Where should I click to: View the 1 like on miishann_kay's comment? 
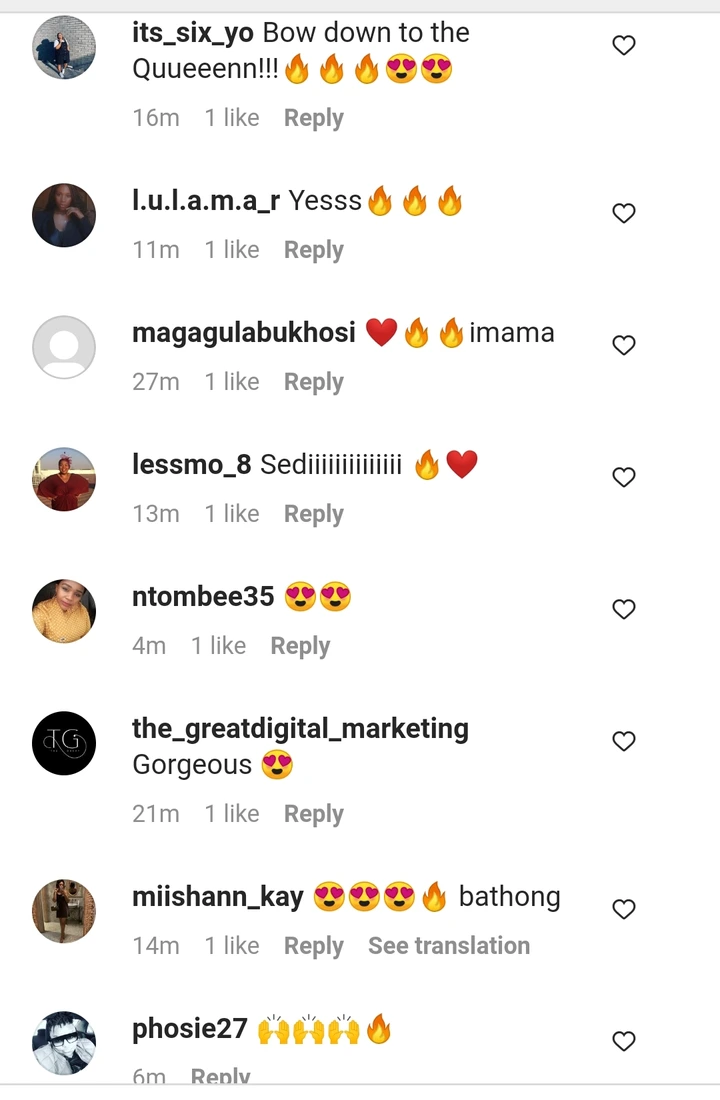tap(232, 946)
